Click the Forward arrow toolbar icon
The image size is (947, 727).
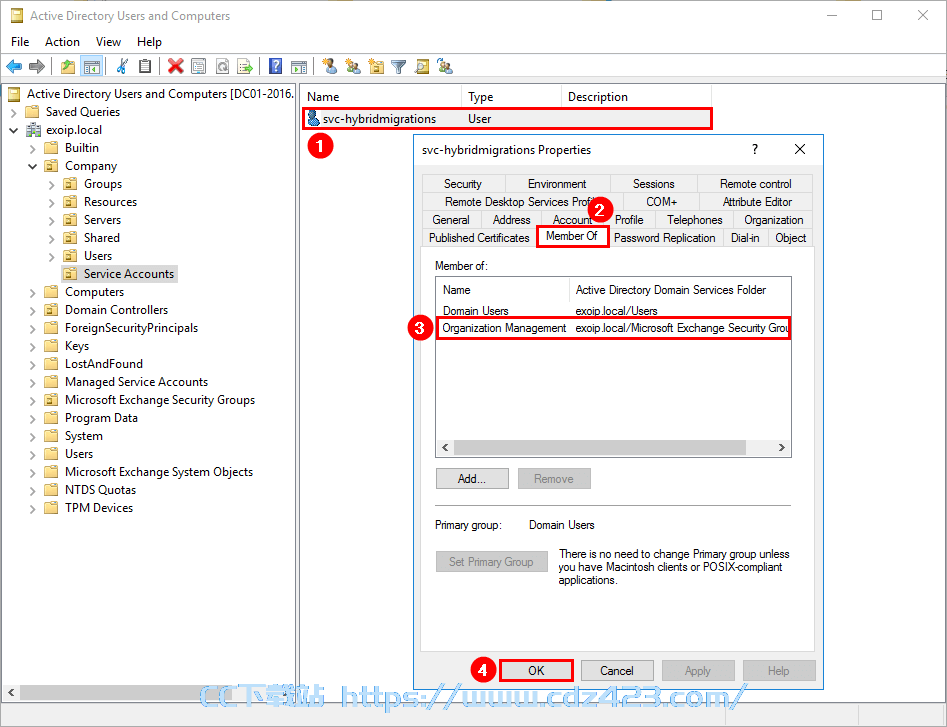pos(37,66)
